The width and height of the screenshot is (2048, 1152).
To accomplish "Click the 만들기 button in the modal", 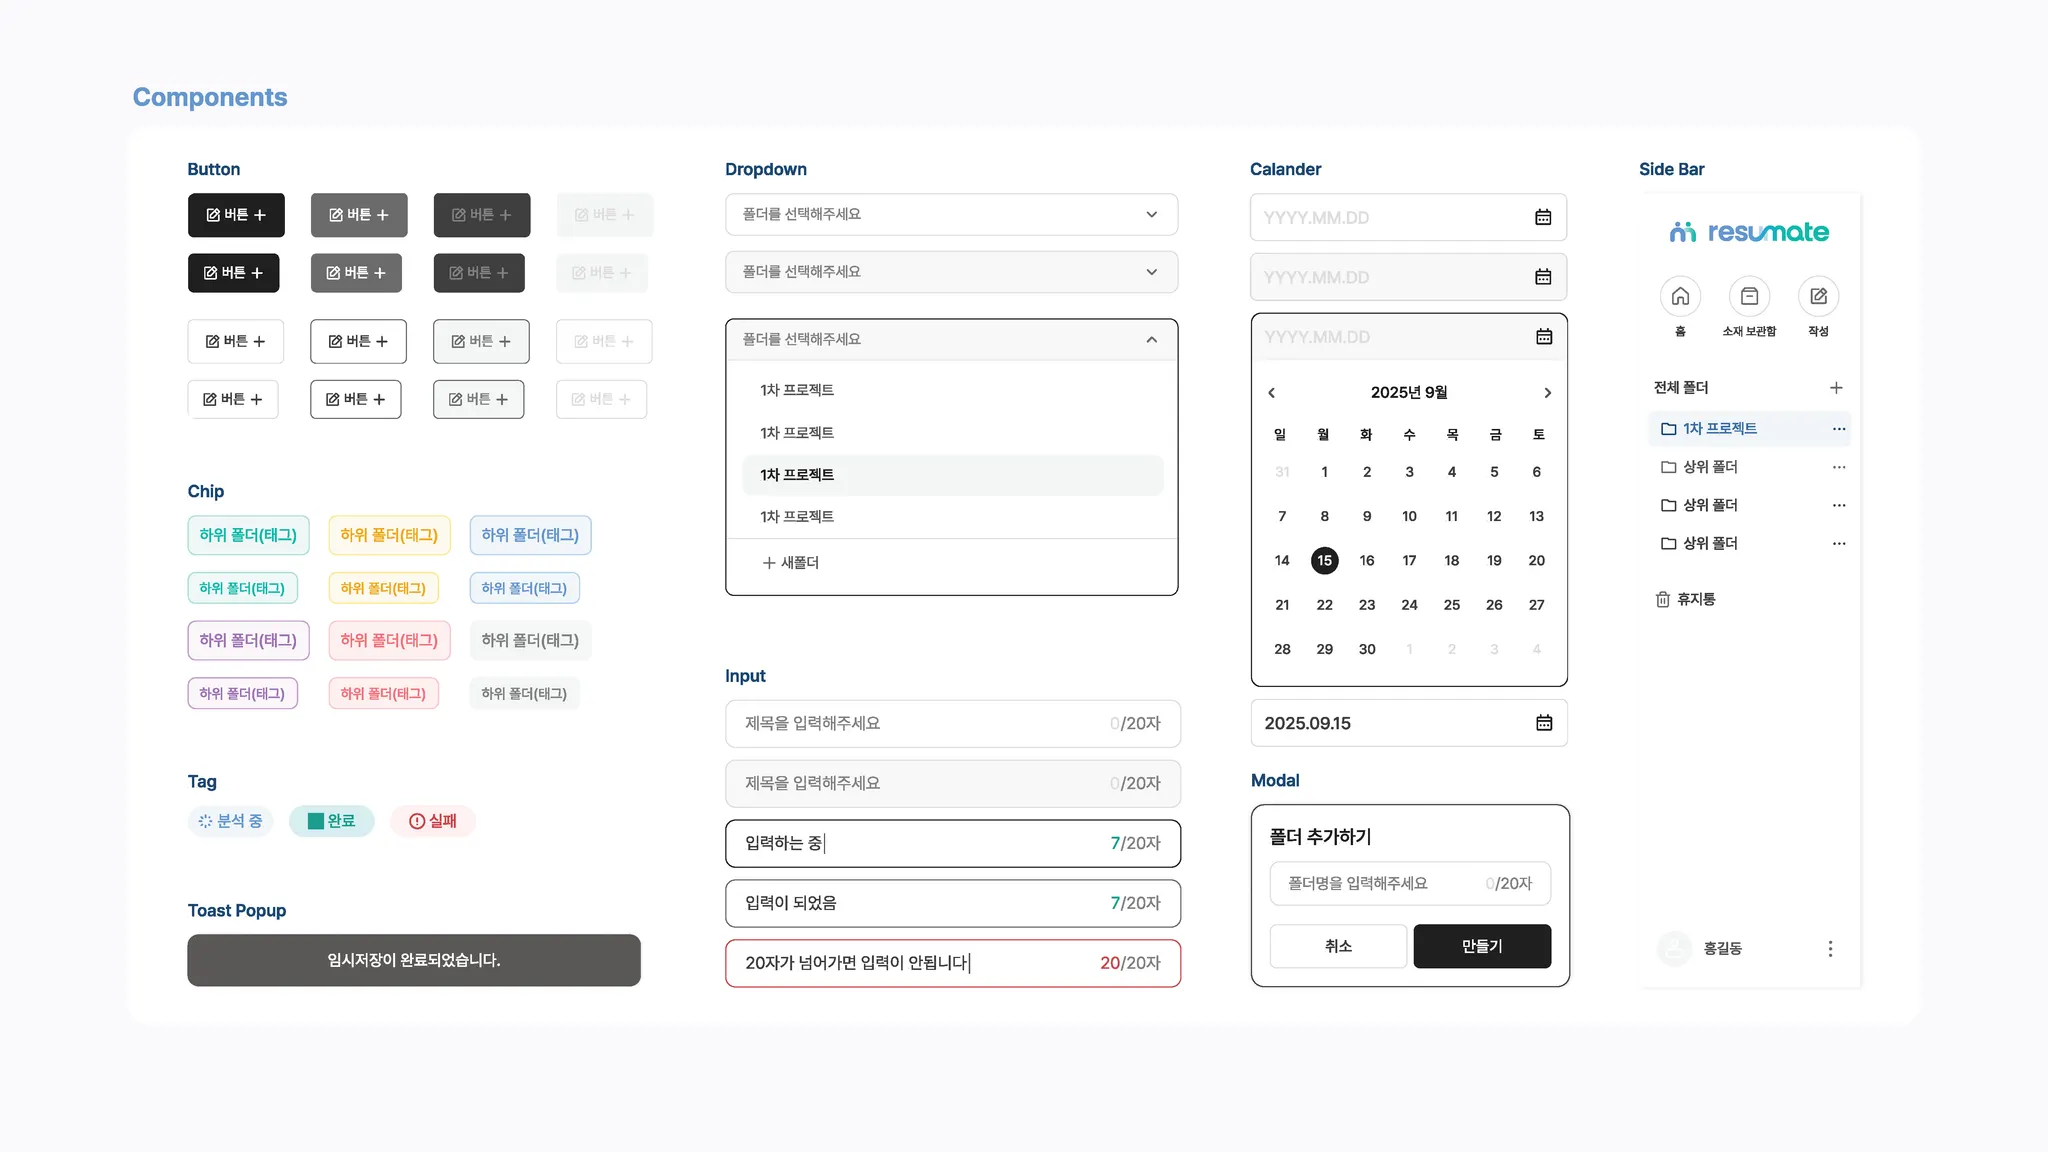I will (x=1481, y=946).
